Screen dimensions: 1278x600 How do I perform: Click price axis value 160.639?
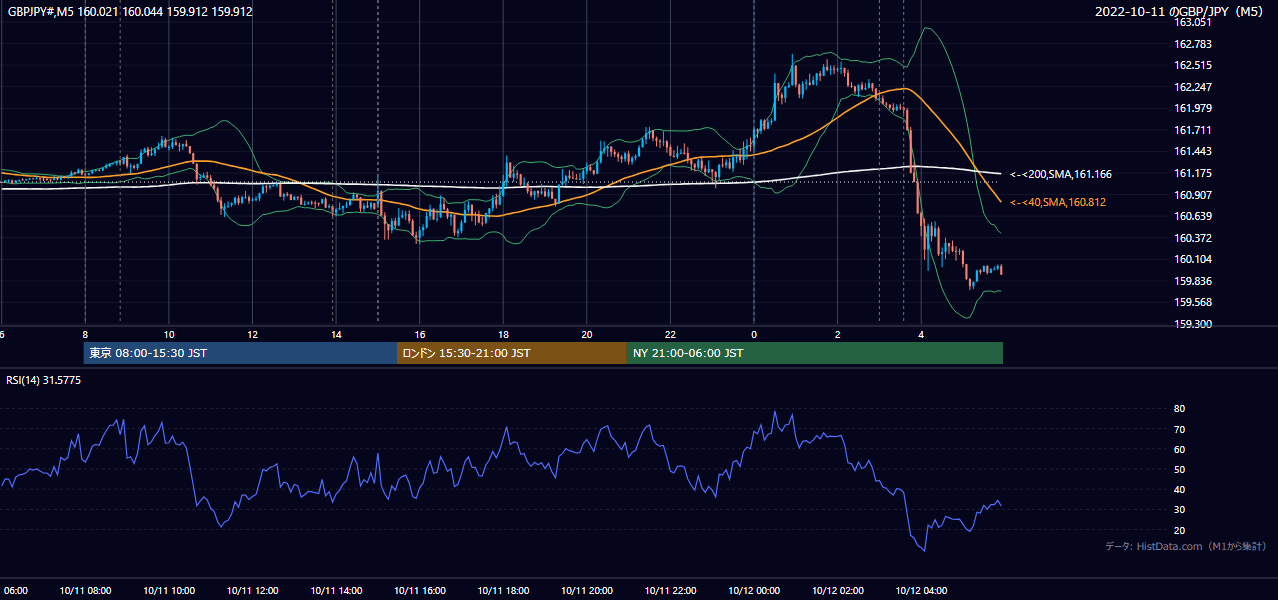point(1193,216)
